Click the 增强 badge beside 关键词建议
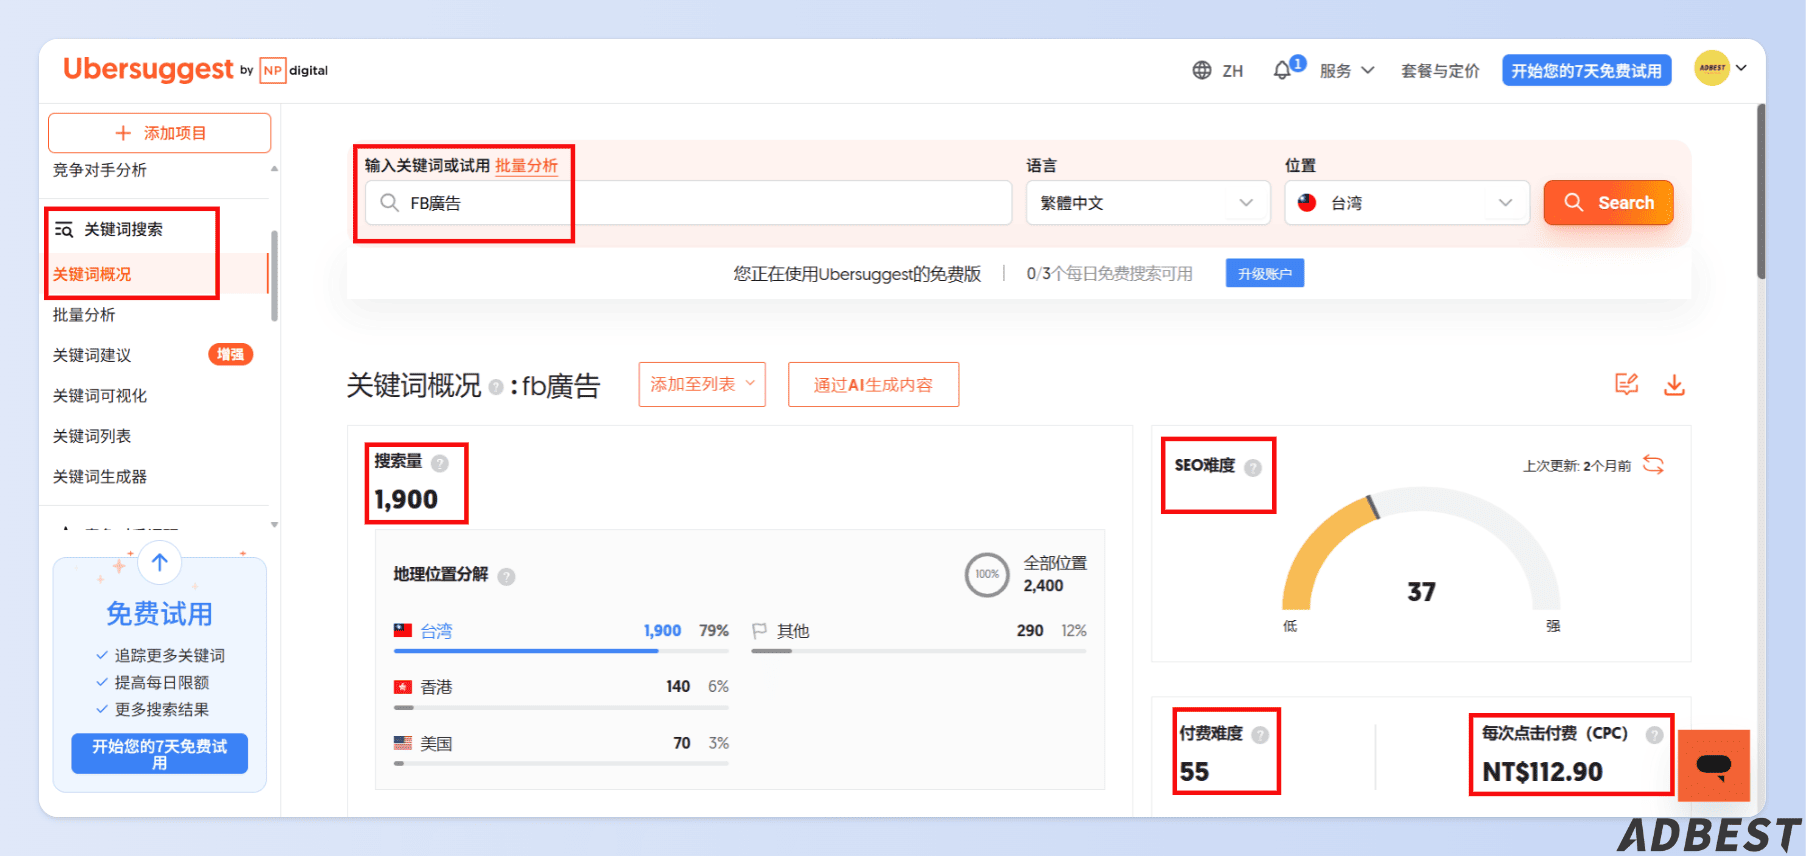The height and width of the screenshot is (856, 1806). pyautogui.click(x=231, y=354)
